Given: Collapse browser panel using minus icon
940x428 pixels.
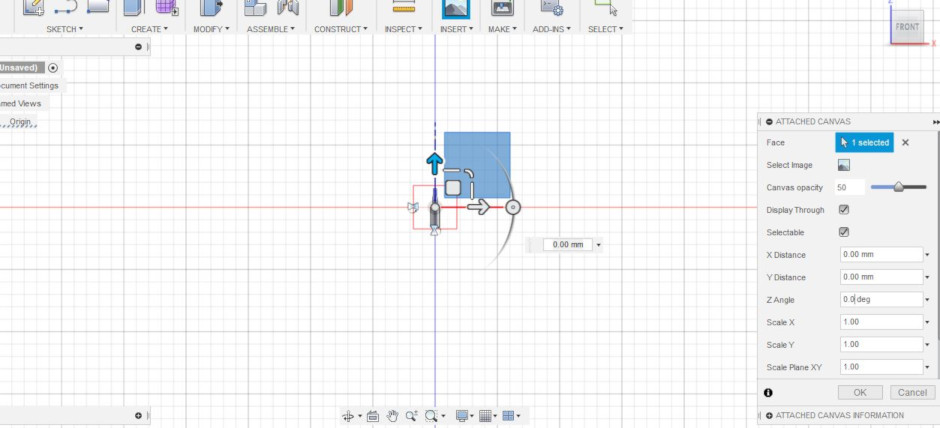Looking at the screenshot, I should (138, 47).
